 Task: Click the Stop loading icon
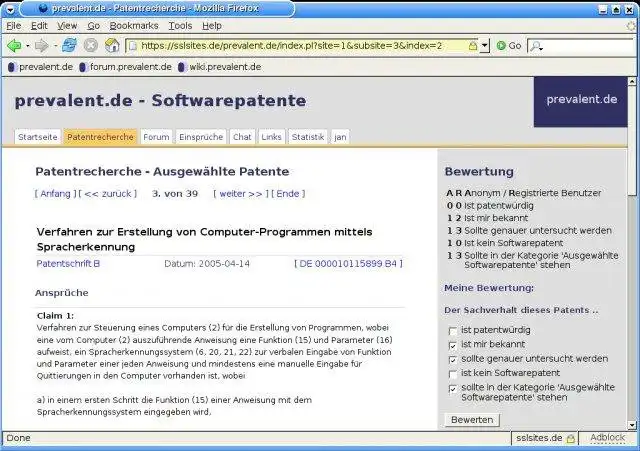click(x=91, y=45)
